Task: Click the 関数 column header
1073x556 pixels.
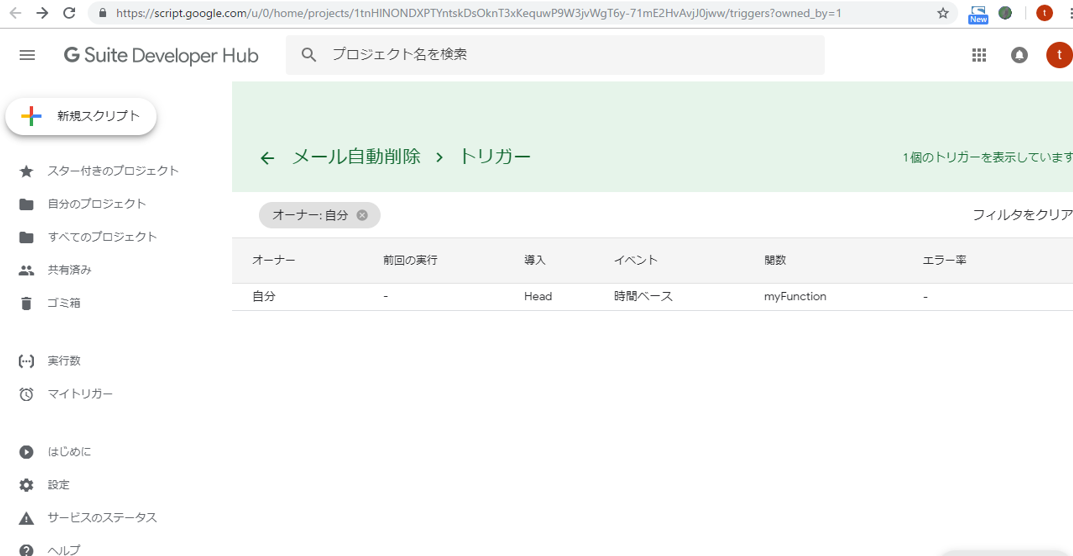Action: pos(775,260)
